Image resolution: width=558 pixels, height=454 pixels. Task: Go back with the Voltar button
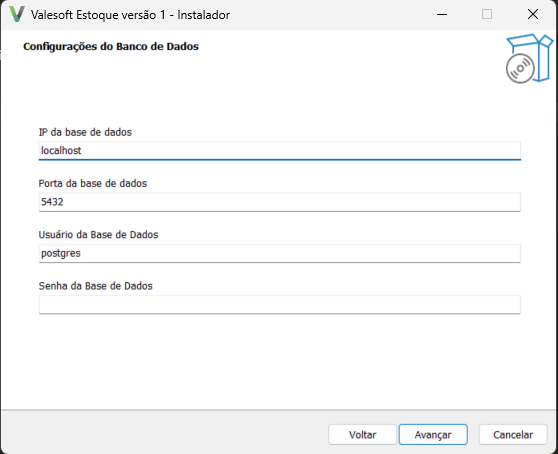tap(362, 434)
